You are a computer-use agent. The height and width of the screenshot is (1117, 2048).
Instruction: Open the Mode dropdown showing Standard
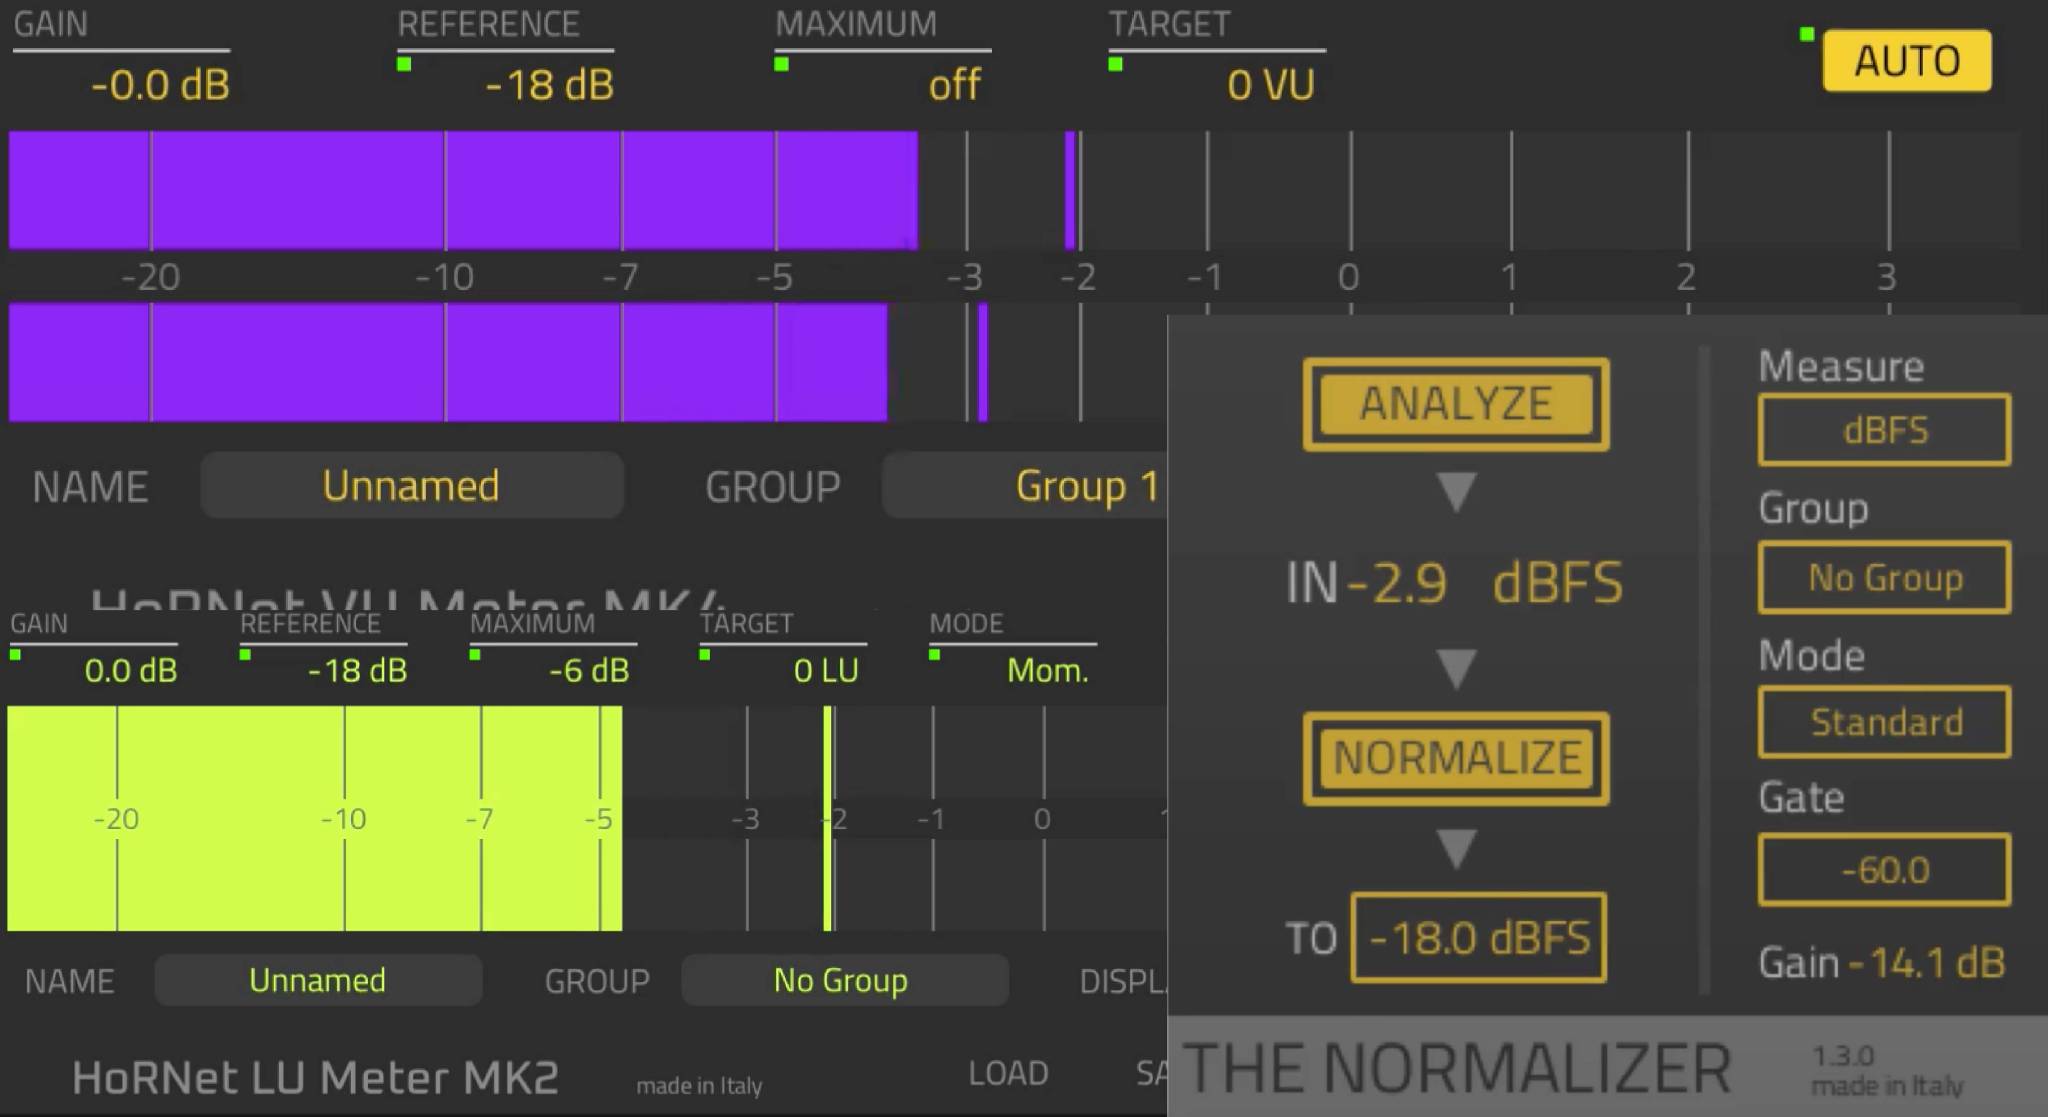1884,722
